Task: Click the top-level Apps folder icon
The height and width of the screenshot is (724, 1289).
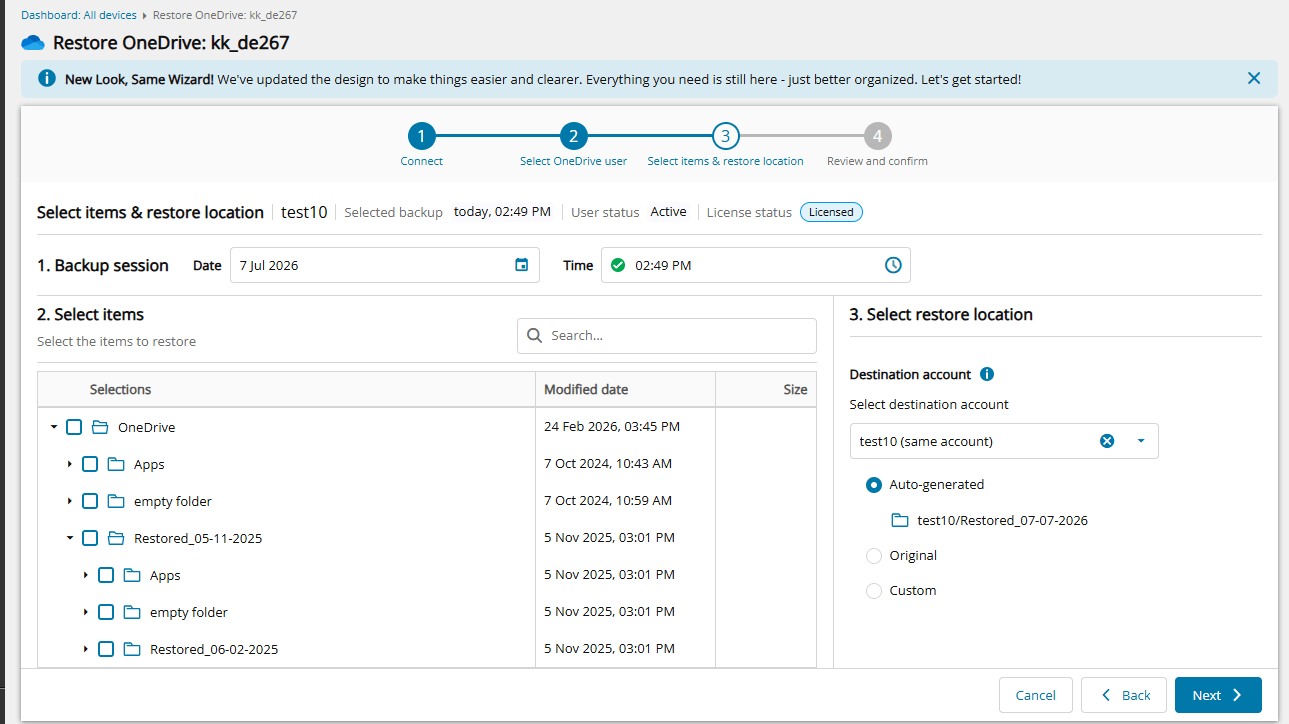Action: click(116, 464)
